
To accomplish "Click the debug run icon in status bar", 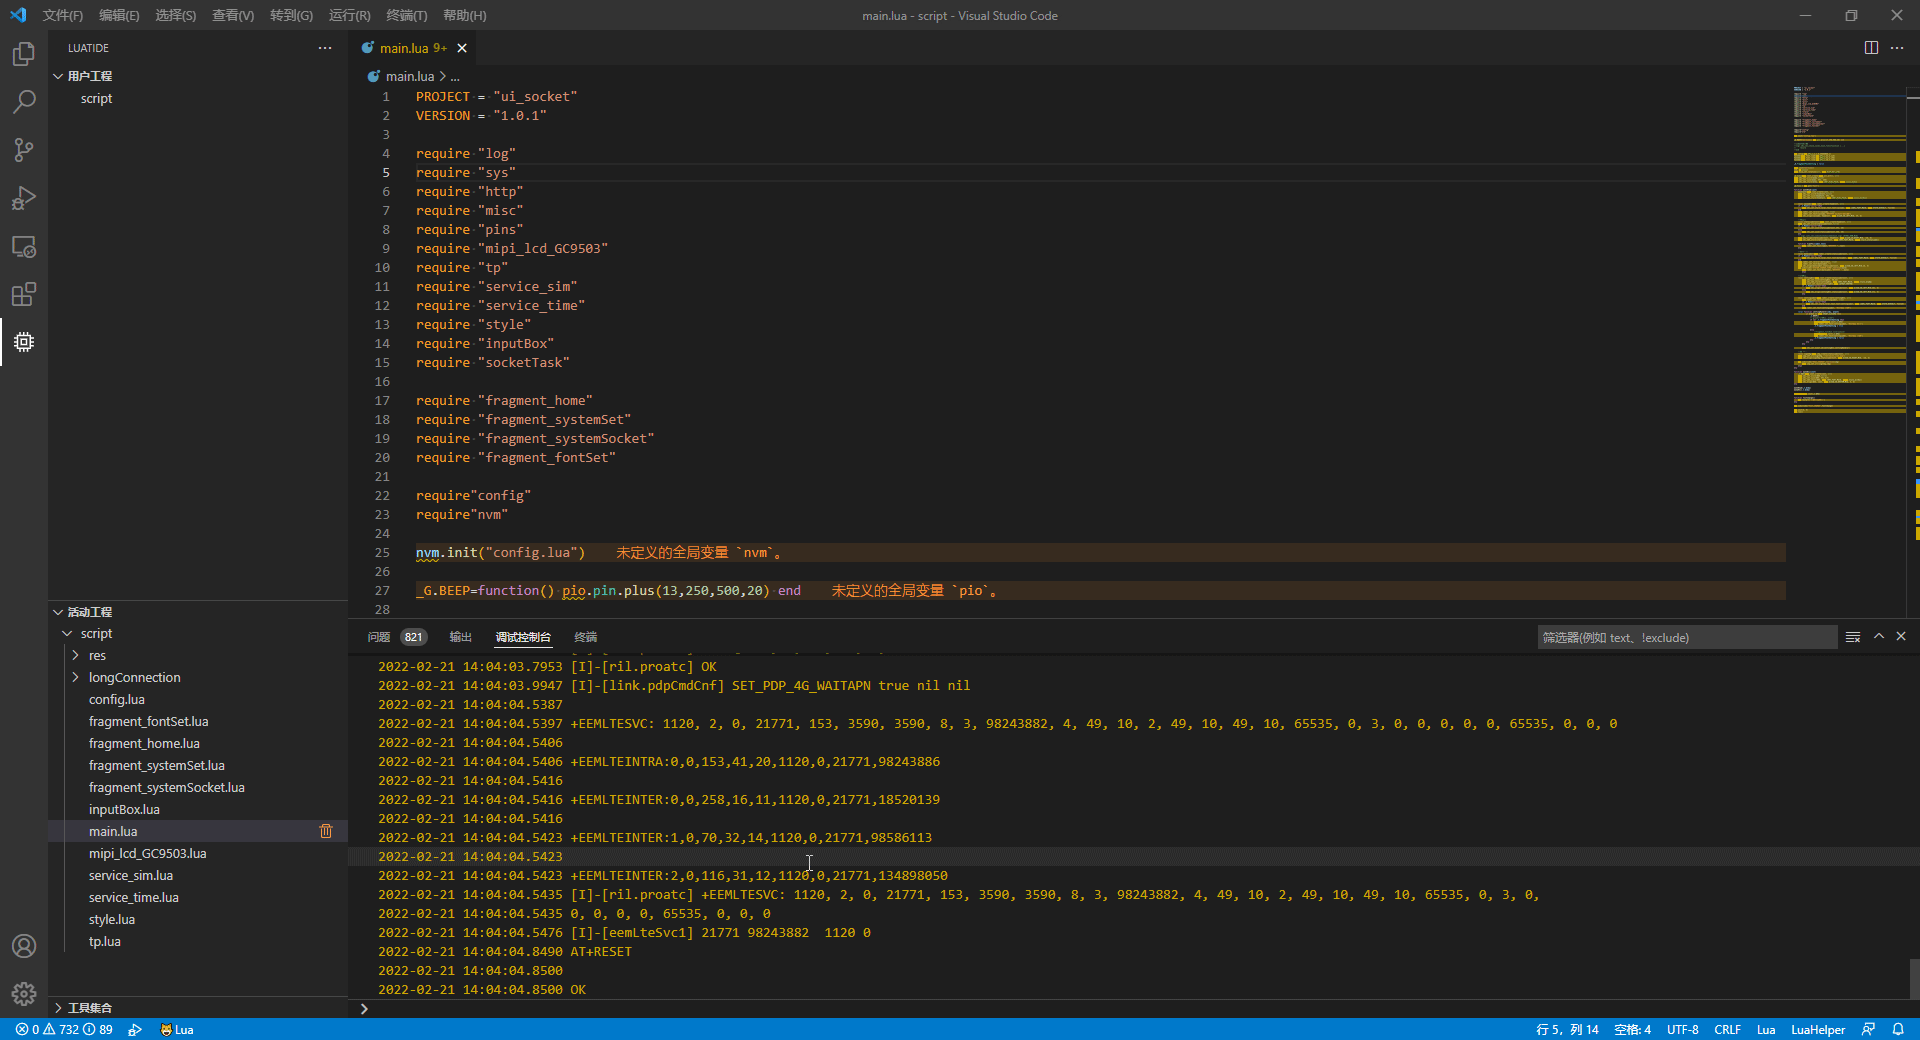I will point(135,1029).
